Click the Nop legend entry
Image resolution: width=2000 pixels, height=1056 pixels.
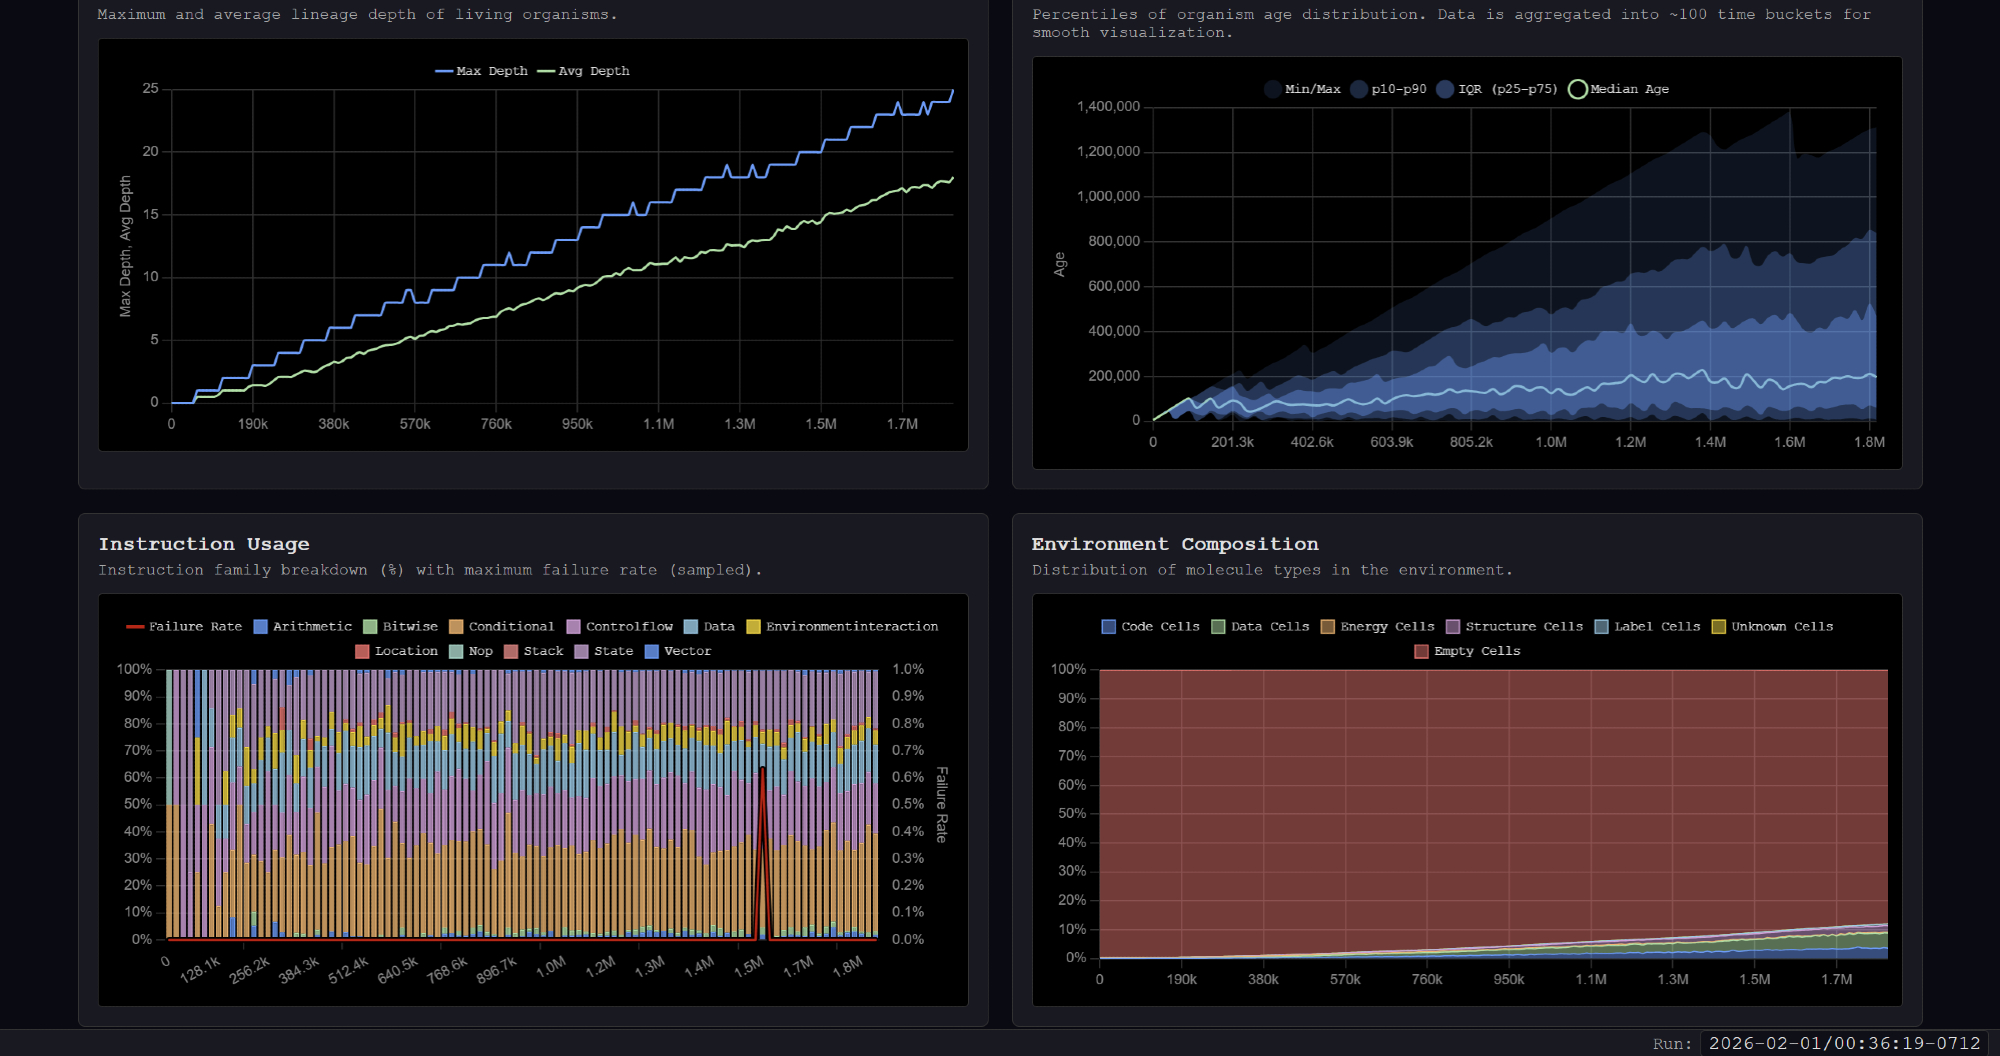tap(471, 651)
